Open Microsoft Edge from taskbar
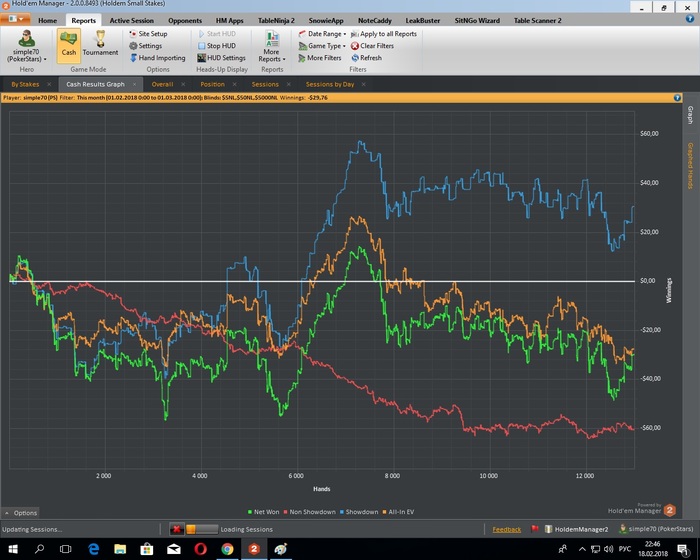Viewport: 700px width, 560px height. tap(93, 549)
